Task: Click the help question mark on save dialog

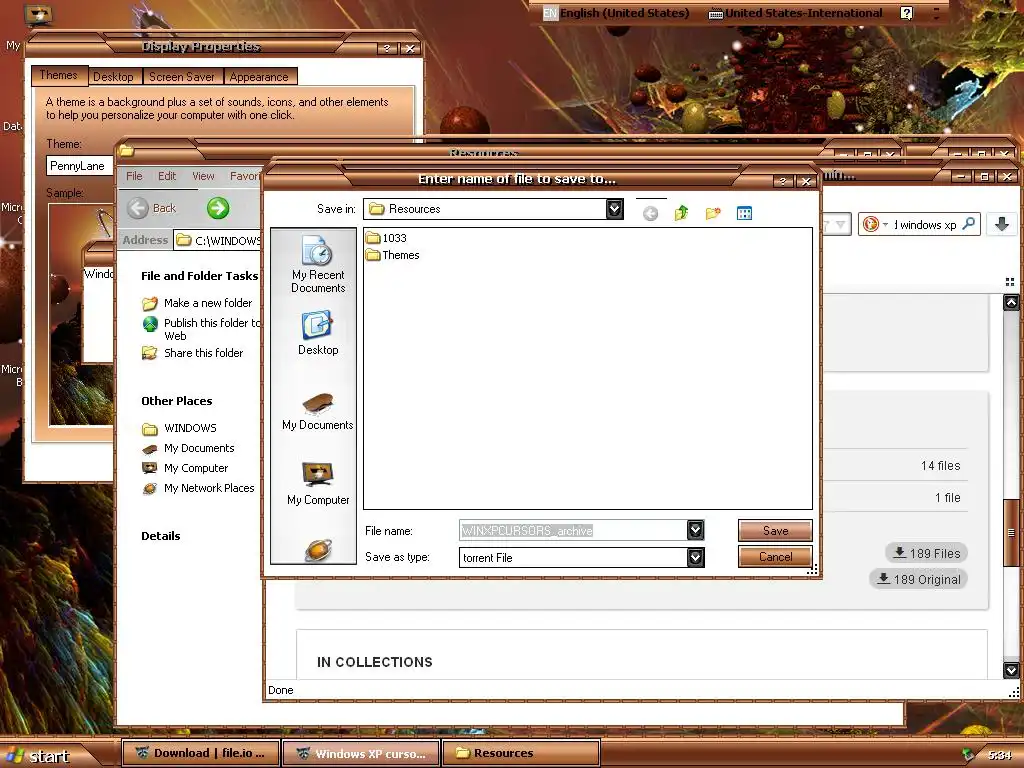Action: pos(782,182)
